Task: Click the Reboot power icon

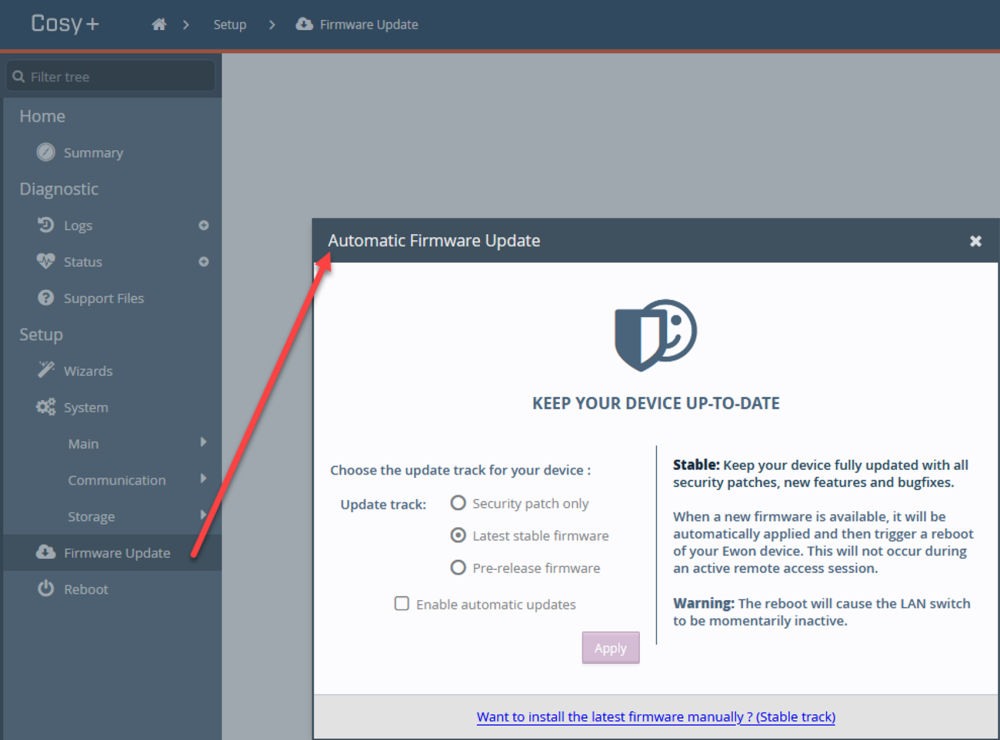Action: click(46, 589)
